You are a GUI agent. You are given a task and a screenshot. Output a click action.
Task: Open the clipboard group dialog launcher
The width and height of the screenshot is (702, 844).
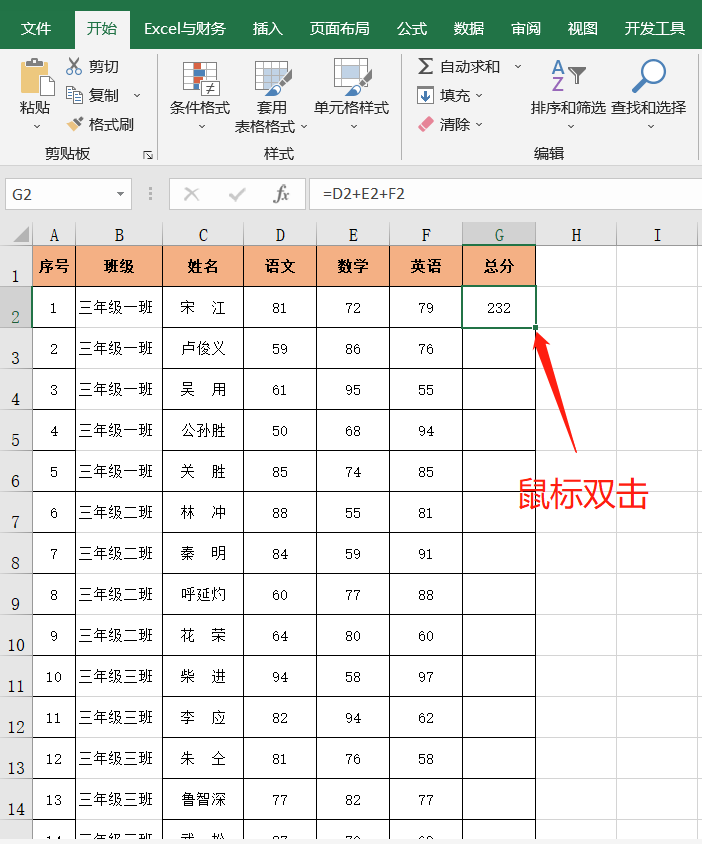click(148, 155)
